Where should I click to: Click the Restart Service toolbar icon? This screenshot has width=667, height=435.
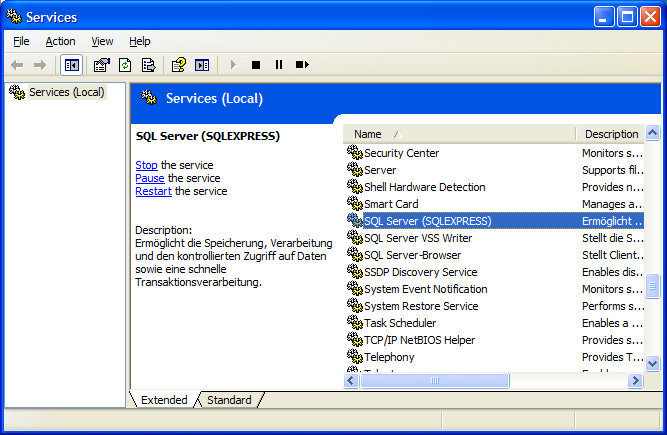coord(302,65)
